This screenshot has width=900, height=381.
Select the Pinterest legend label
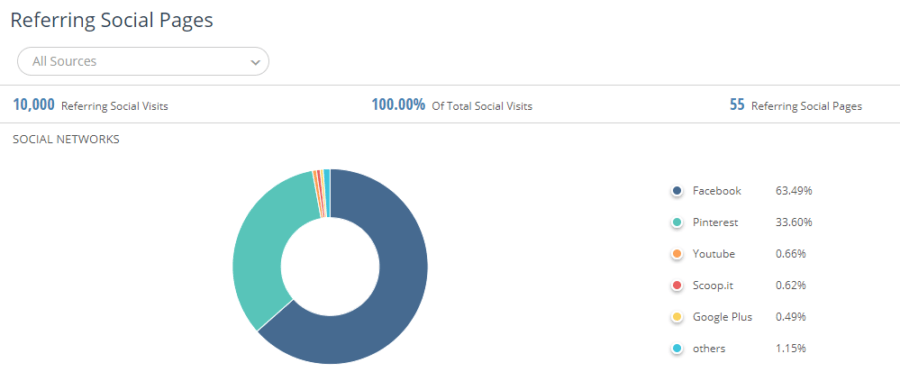tap(715, 223)
